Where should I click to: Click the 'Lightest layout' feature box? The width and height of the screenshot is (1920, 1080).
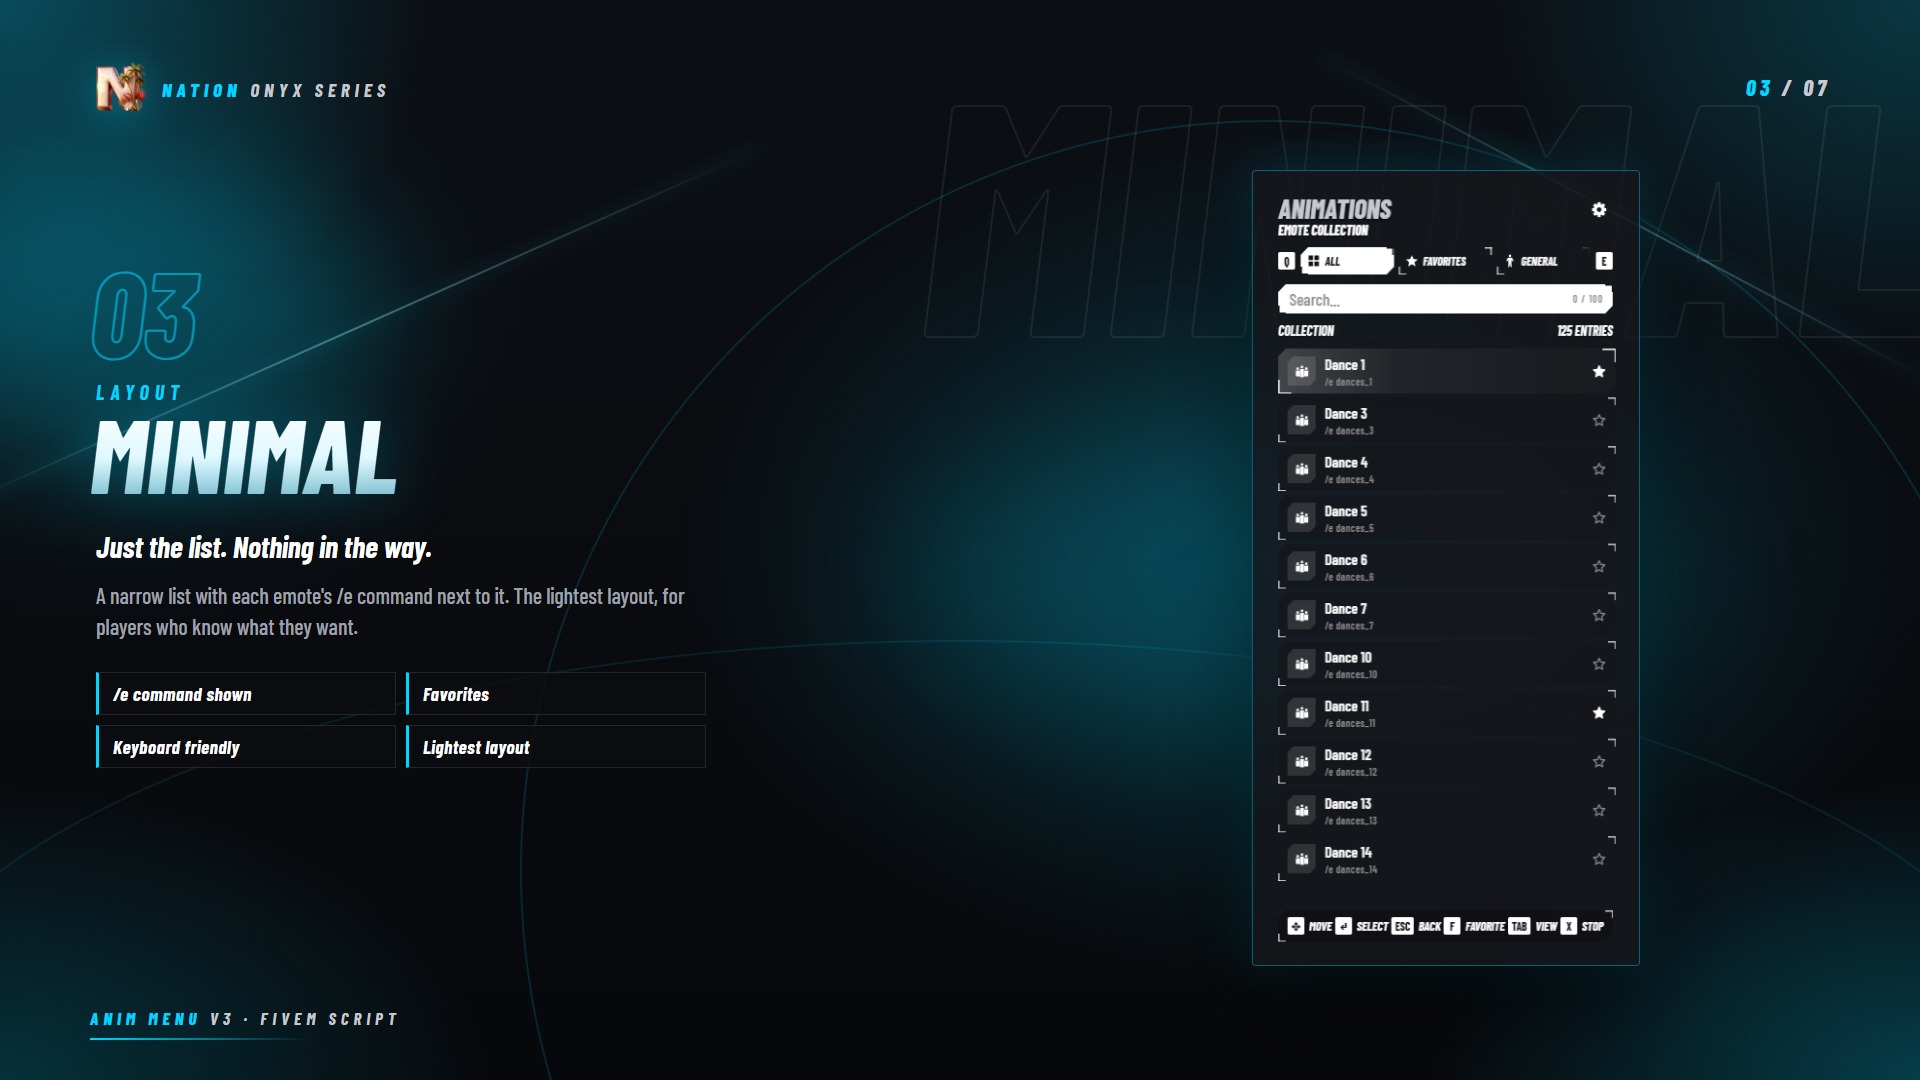click(x=556, y=747)
